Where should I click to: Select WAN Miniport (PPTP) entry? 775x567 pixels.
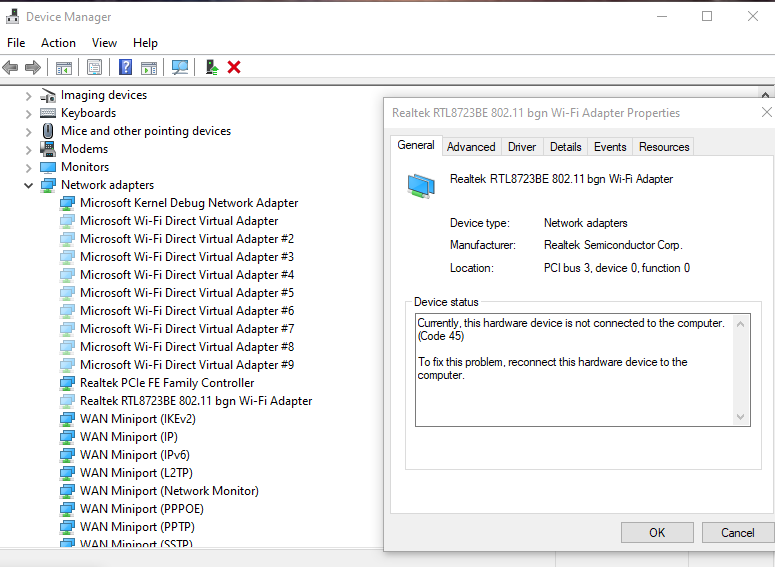pyautogui.click(x=137, y=527)
